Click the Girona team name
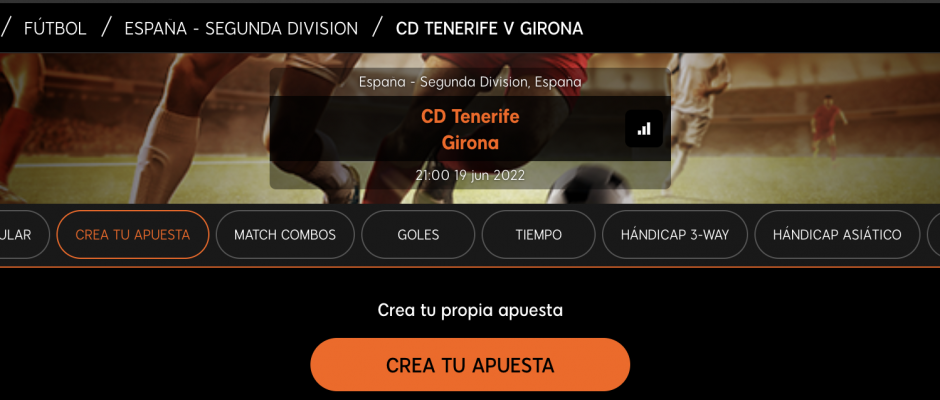Viewport: 940px width, 400px height. point(470,143)
